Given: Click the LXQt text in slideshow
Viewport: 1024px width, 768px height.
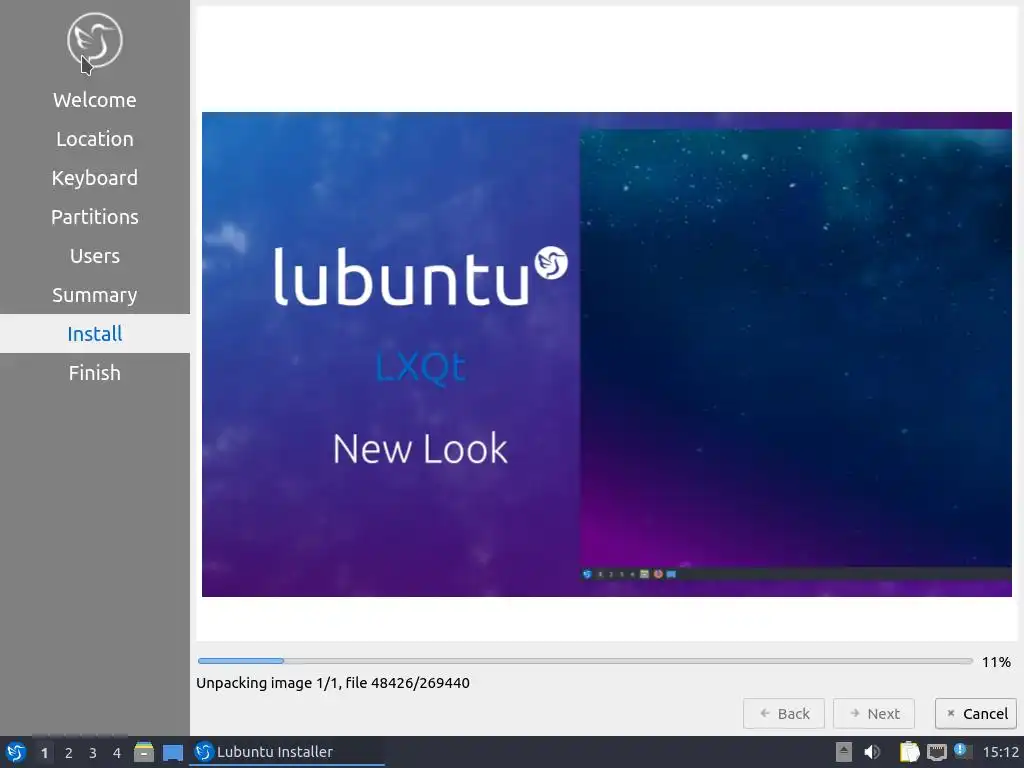Looking at the screenshot, I should (x=421, y=367).
